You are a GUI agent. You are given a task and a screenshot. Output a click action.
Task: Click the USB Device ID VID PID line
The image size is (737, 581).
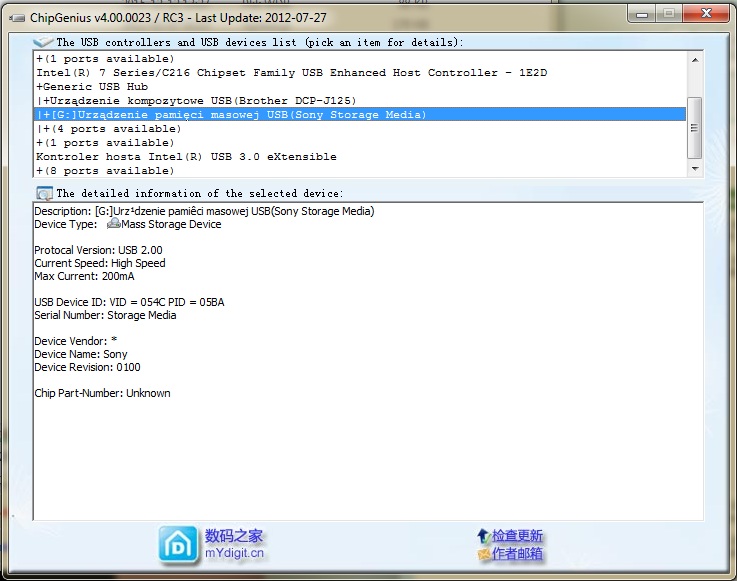[x=129, y=302]
